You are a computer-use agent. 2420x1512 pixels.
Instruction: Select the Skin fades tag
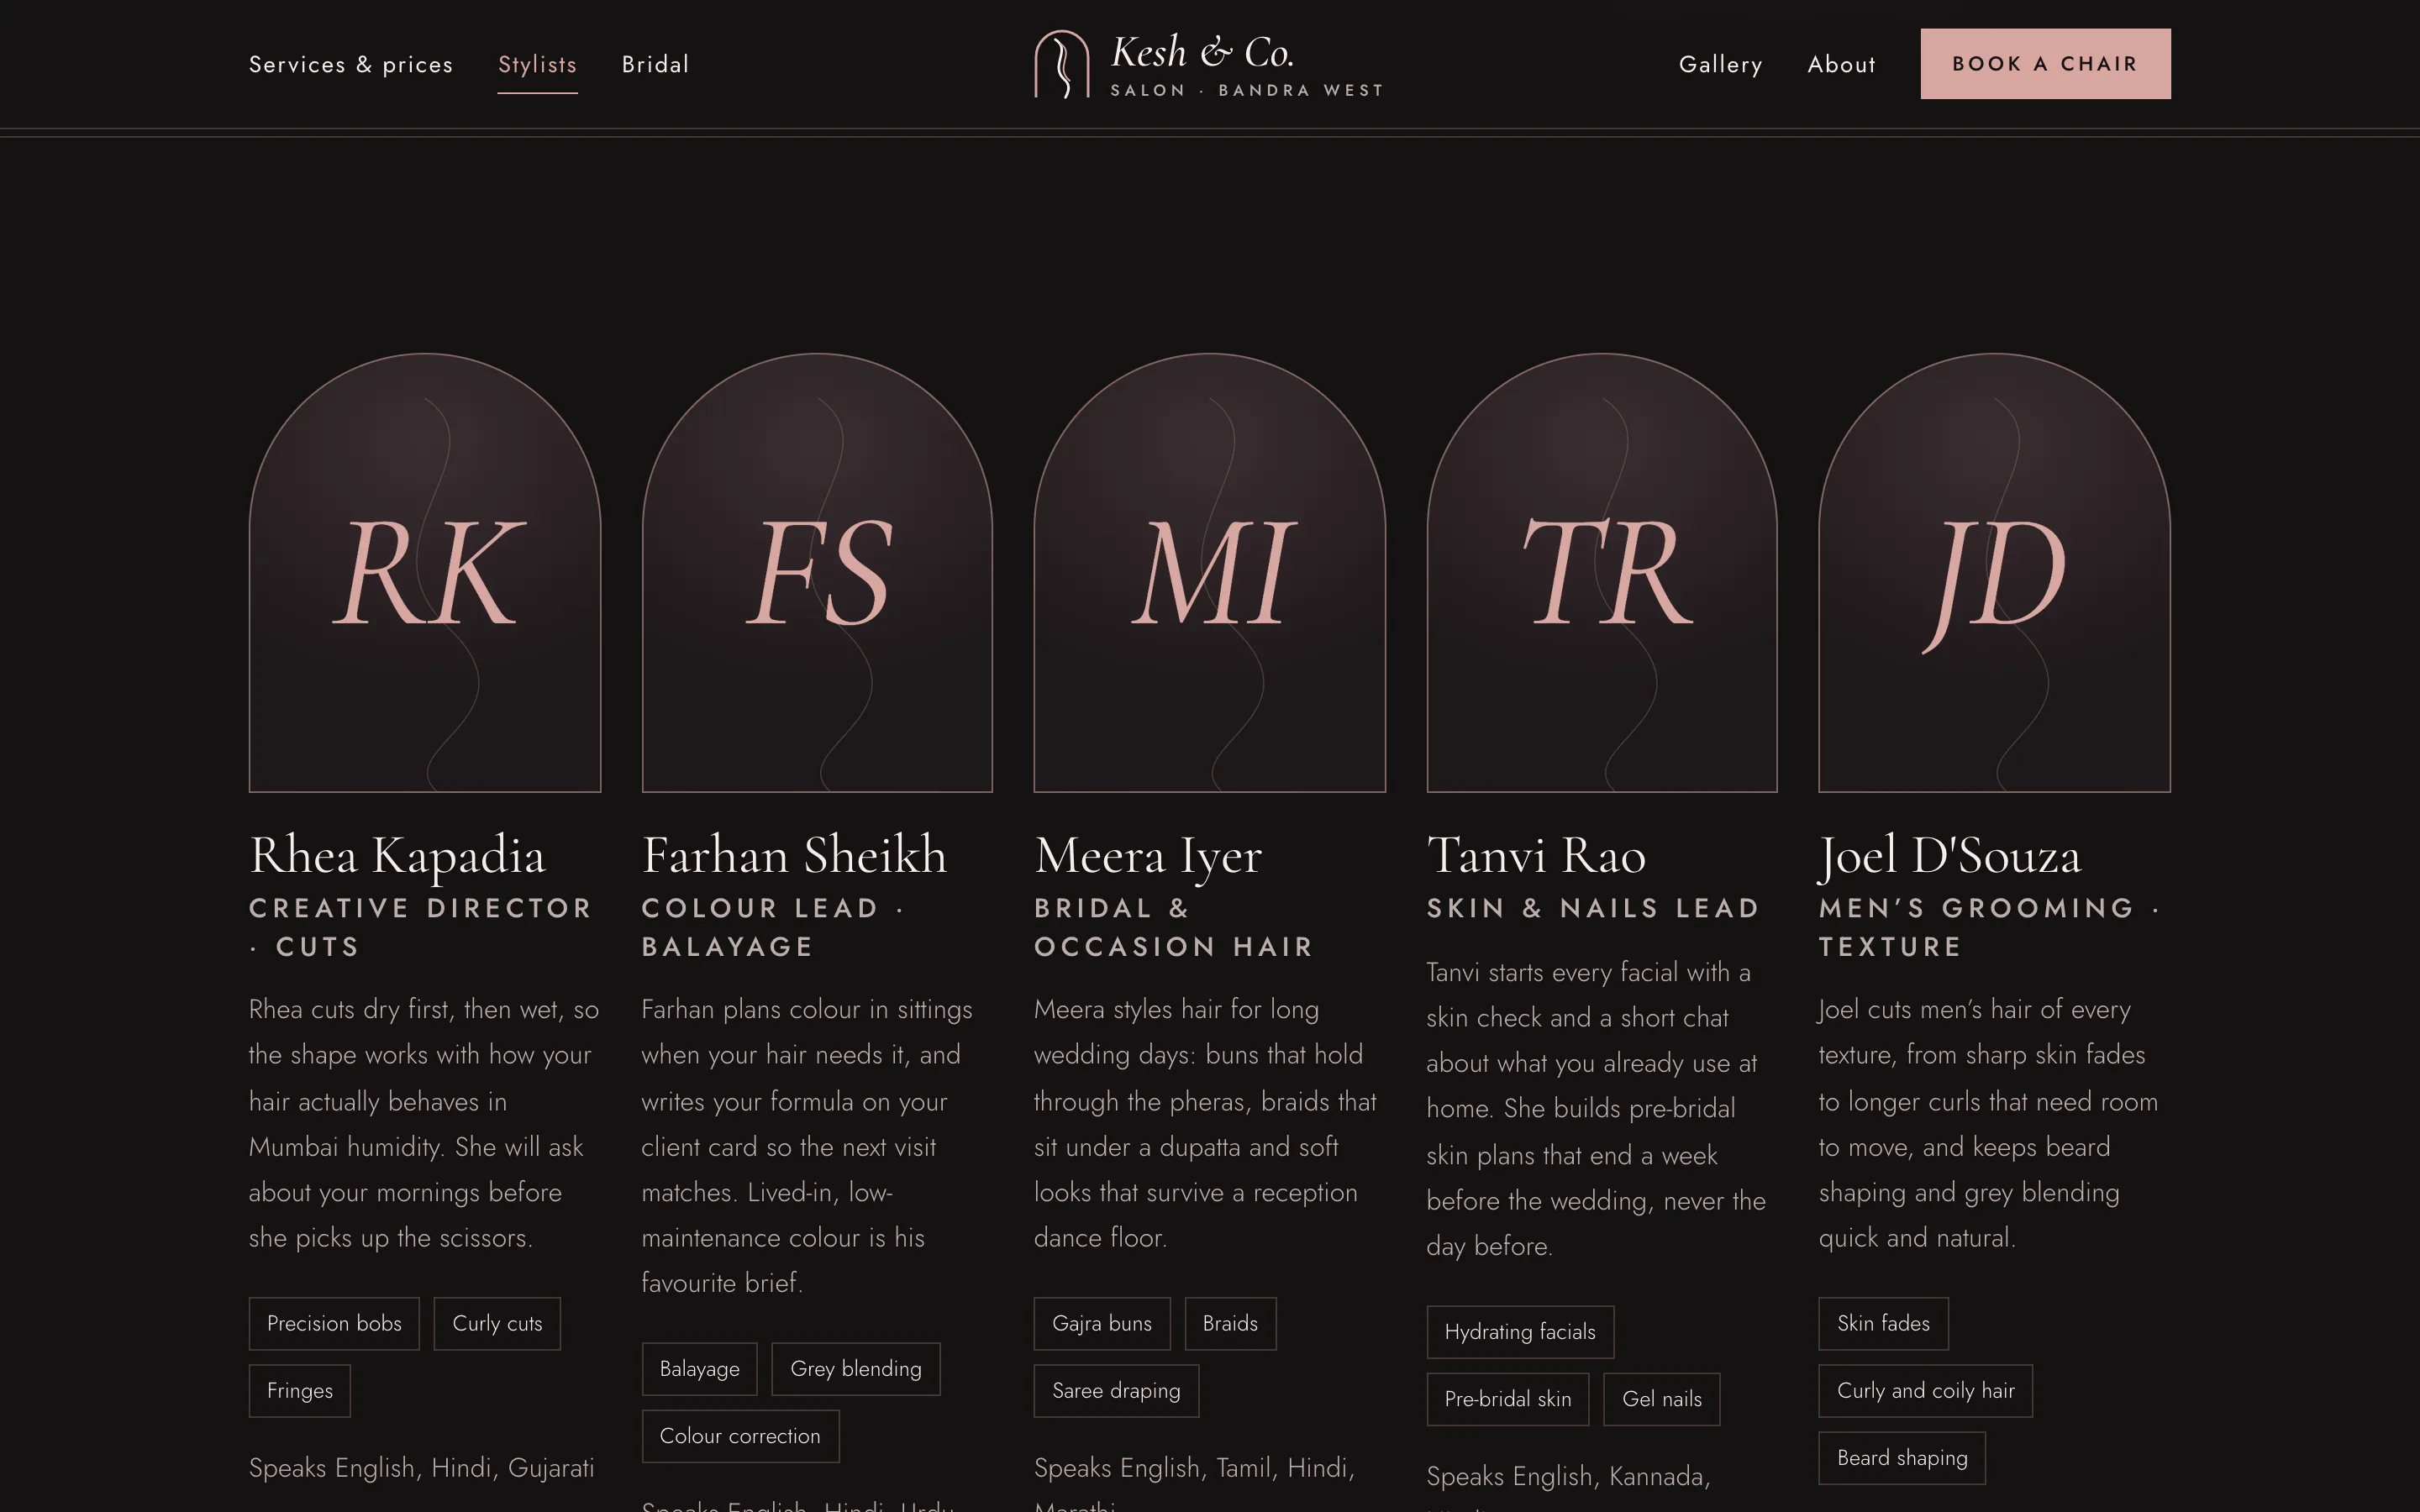coord(1883,1323)
